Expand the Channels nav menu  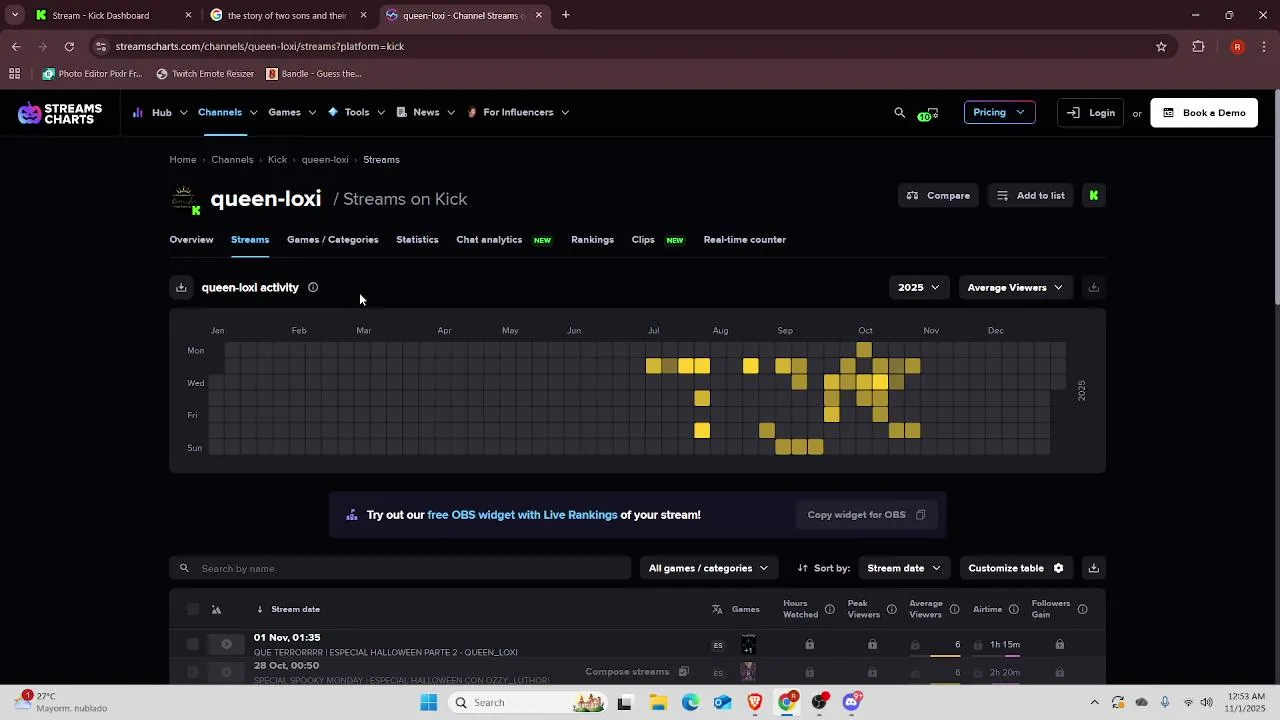click(228, 113)
